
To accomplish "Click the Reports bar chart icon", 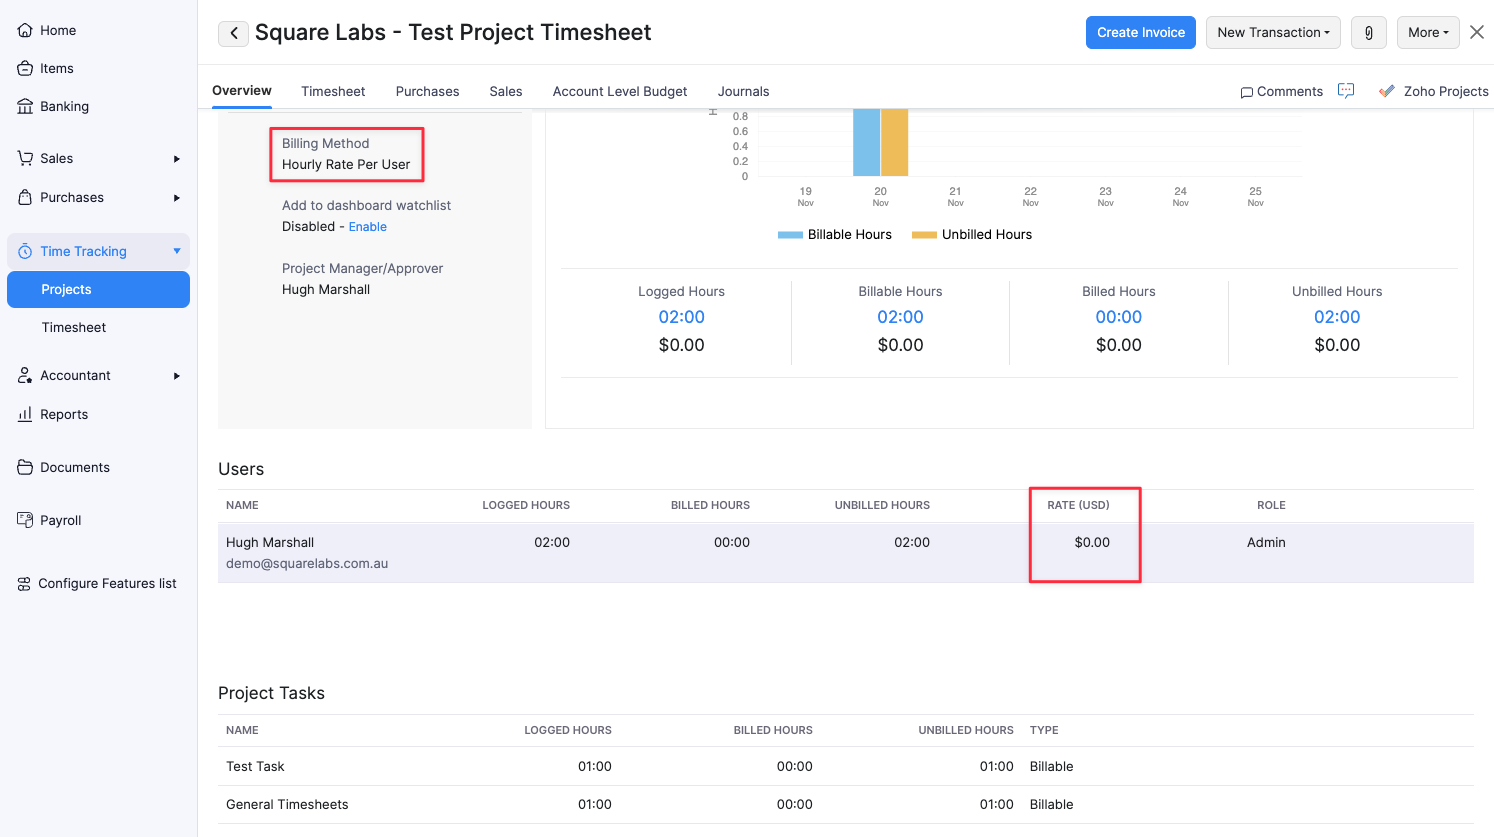I will [x=25, y=414].
